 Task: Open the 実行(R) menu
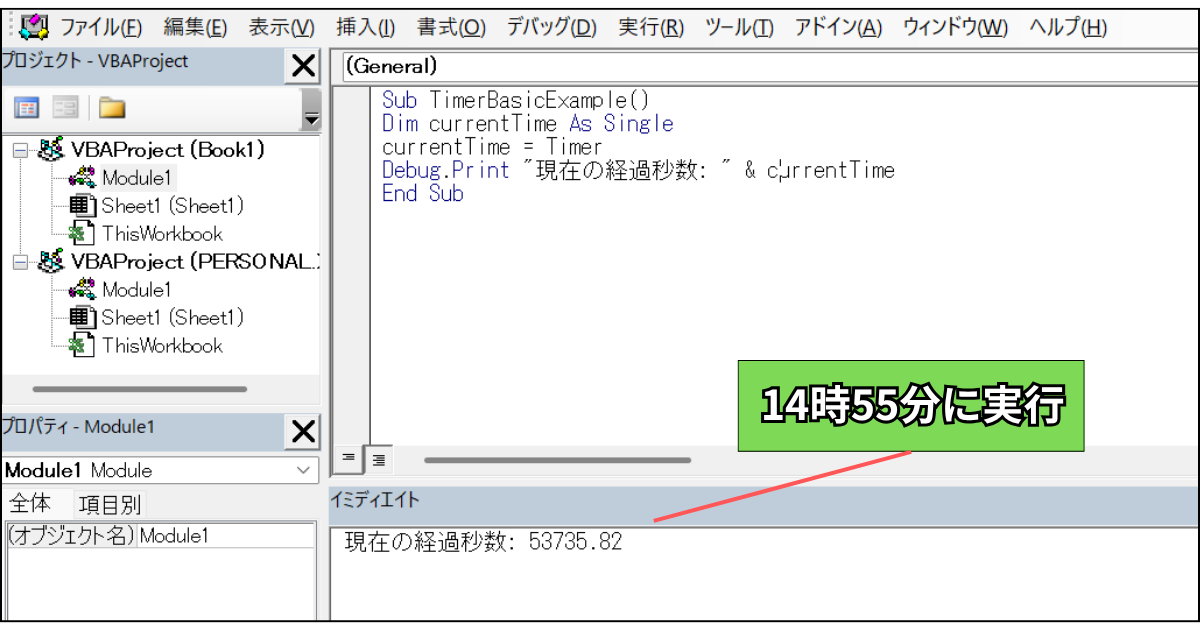coord(651,26)
